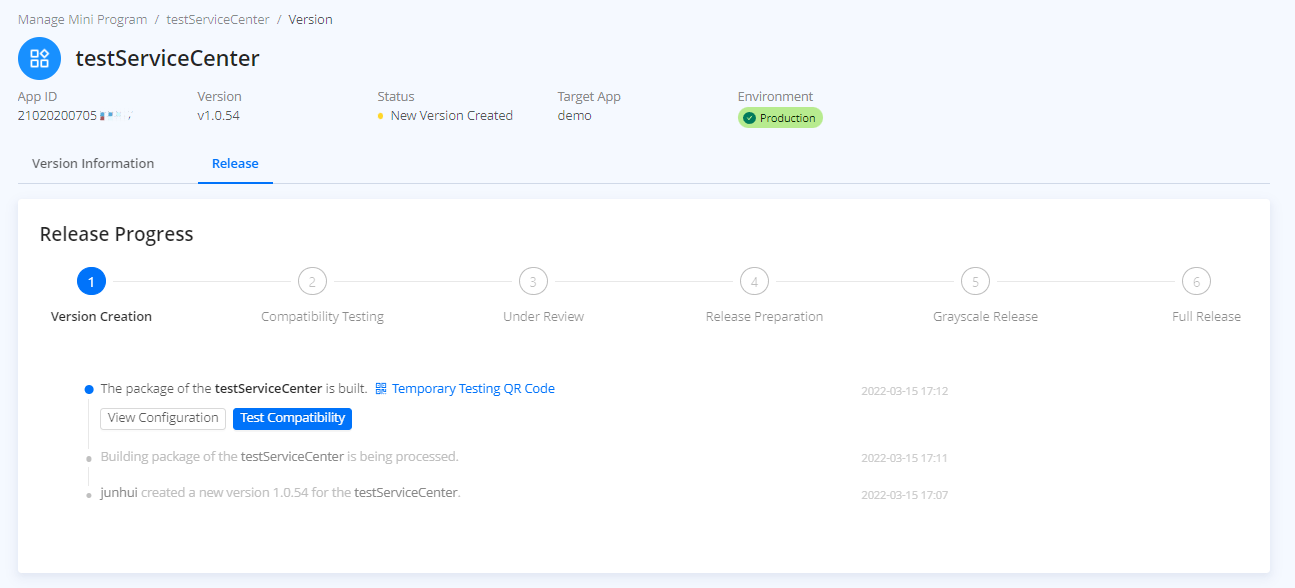Viewport: 1295px width, 588px height.
Task: Click the blue package built timeline dot
Action: pos(89,390)
